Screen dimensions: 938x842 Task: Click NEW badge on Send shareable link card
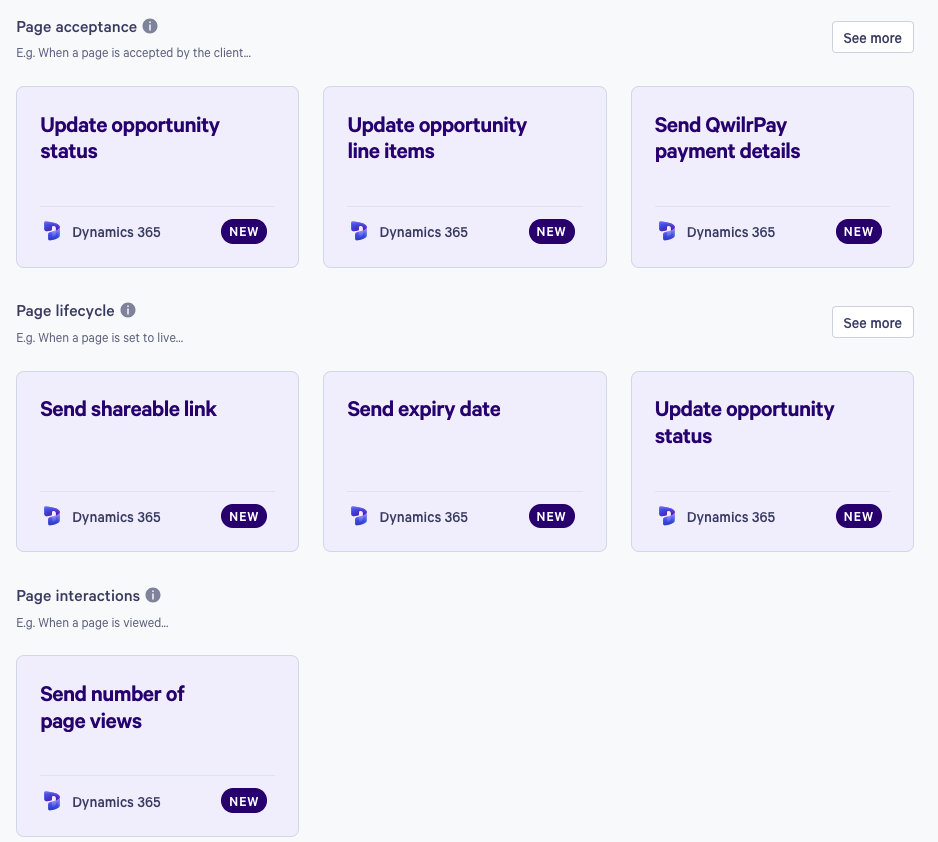(244, 516)
